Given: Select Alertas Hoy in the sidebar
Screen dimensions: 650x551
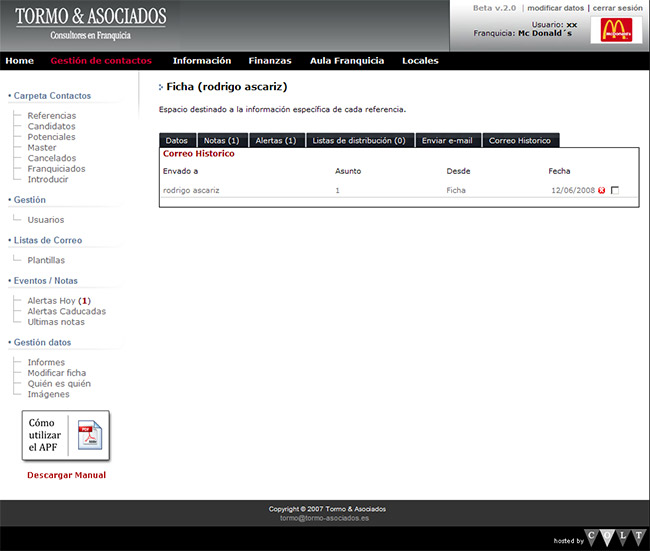Looking at the screenshot, I should (54, 301).
